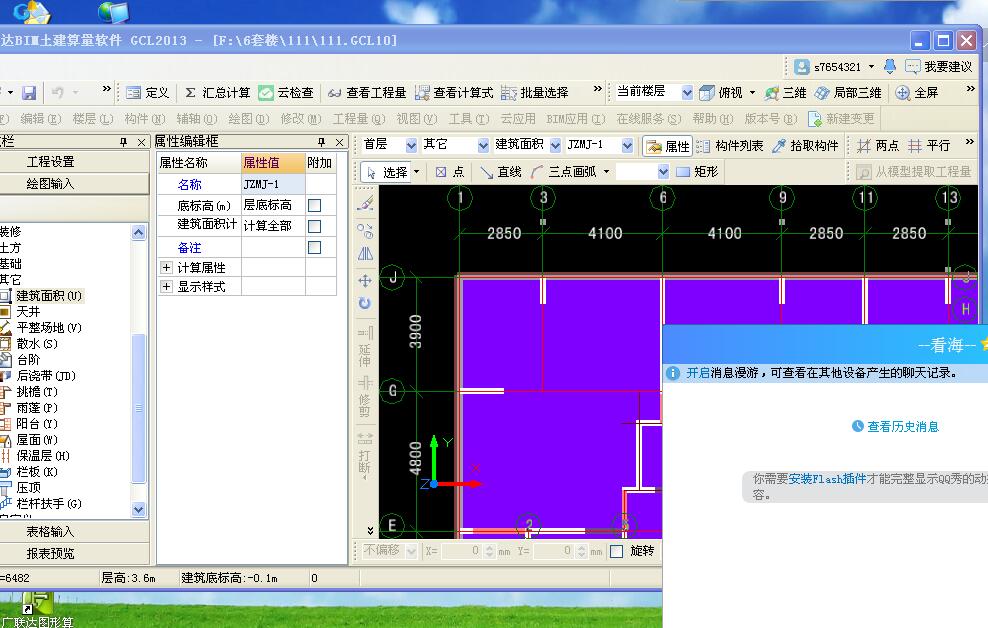Open the 首层 floor dropdown
Screen dimensions: 988x628
pos(411,146)
